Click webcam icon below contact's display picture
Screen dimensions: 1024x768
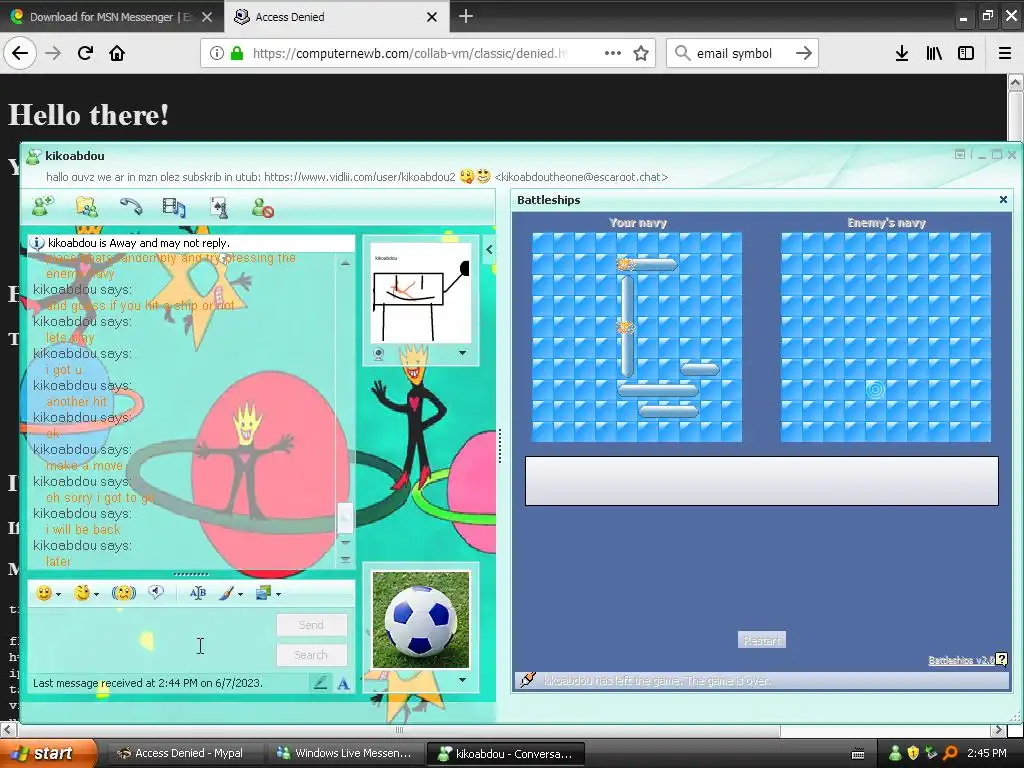point(378,354)
